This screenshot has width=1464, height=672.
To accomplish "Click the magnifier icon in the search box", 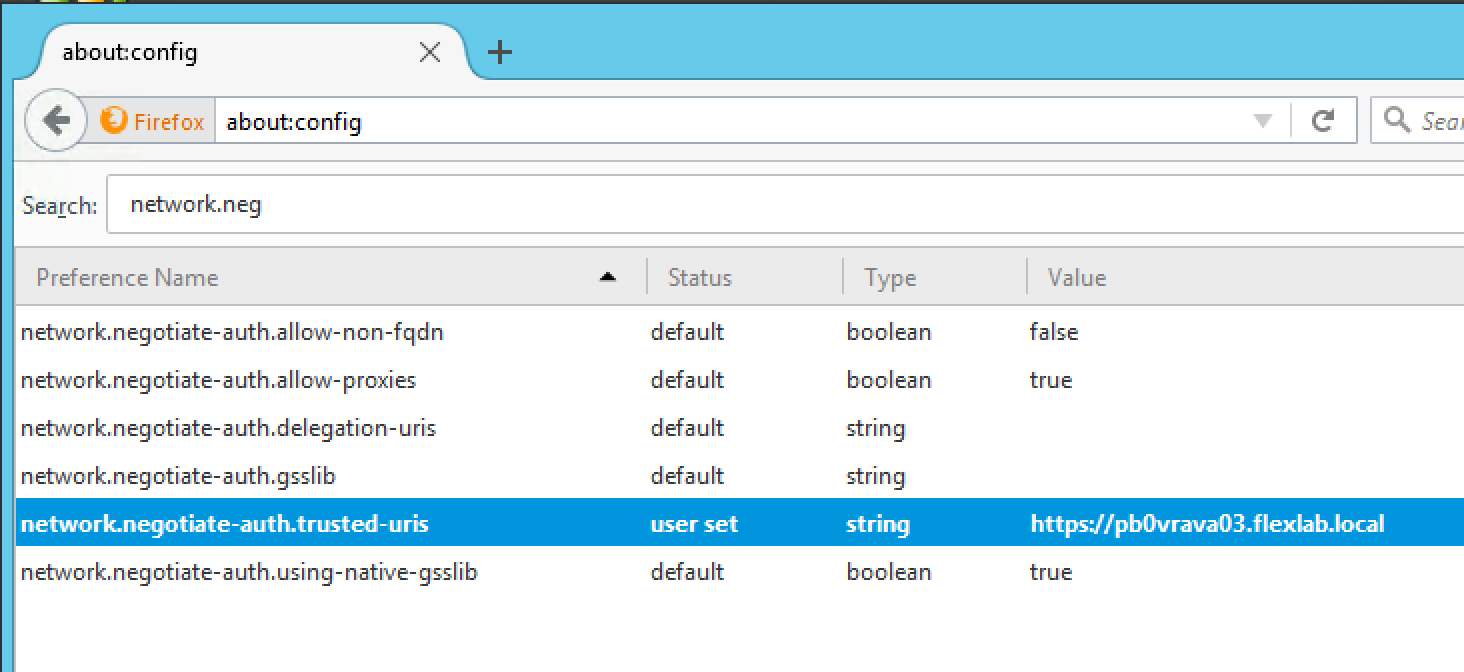I will (x=1396, y=121).
